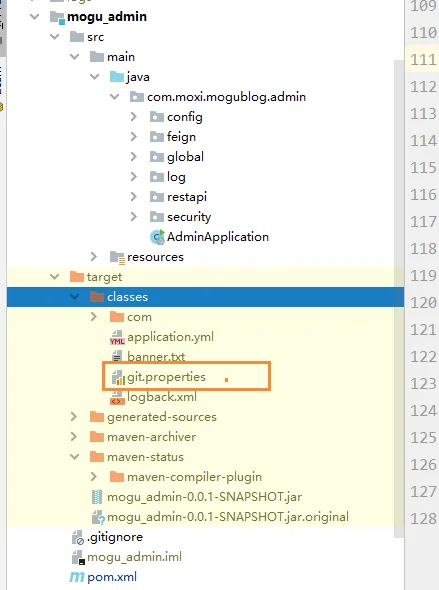
Task: Select the mogu_admin.iml file
Action: pos(134,557)
